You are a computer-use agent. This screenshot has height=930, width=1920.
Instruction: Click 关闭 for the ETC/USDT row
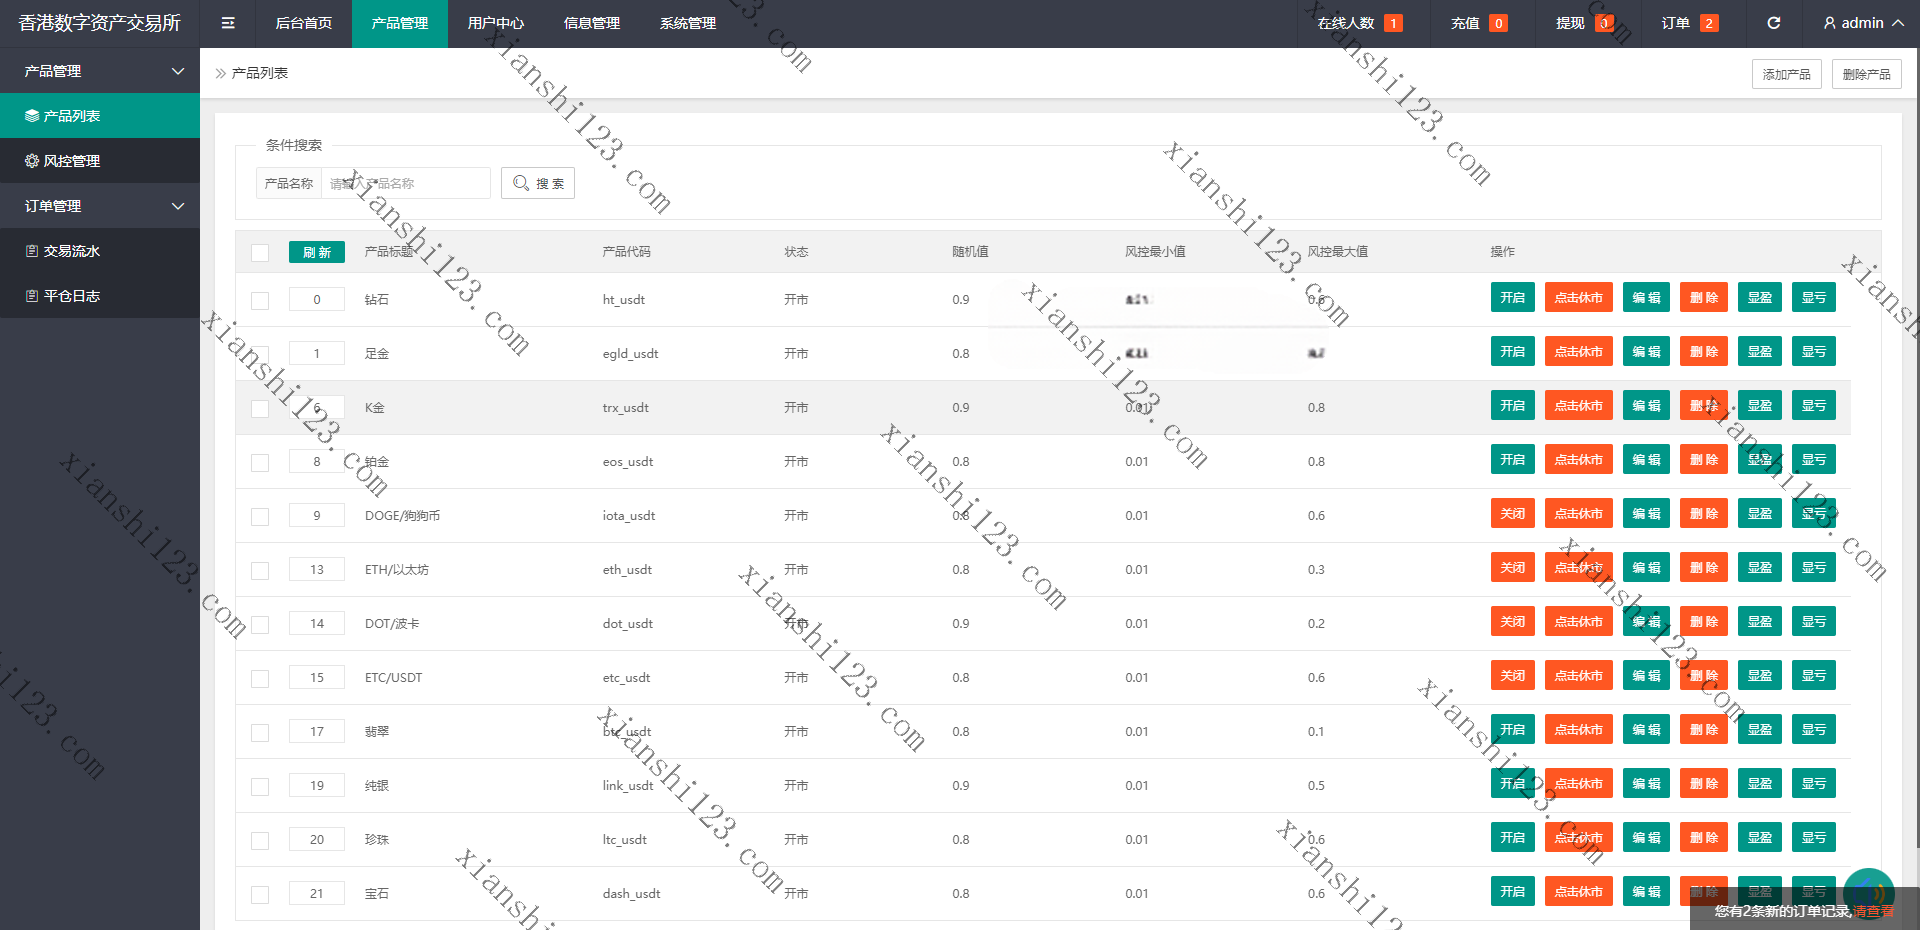click(x=1513, y=676)
